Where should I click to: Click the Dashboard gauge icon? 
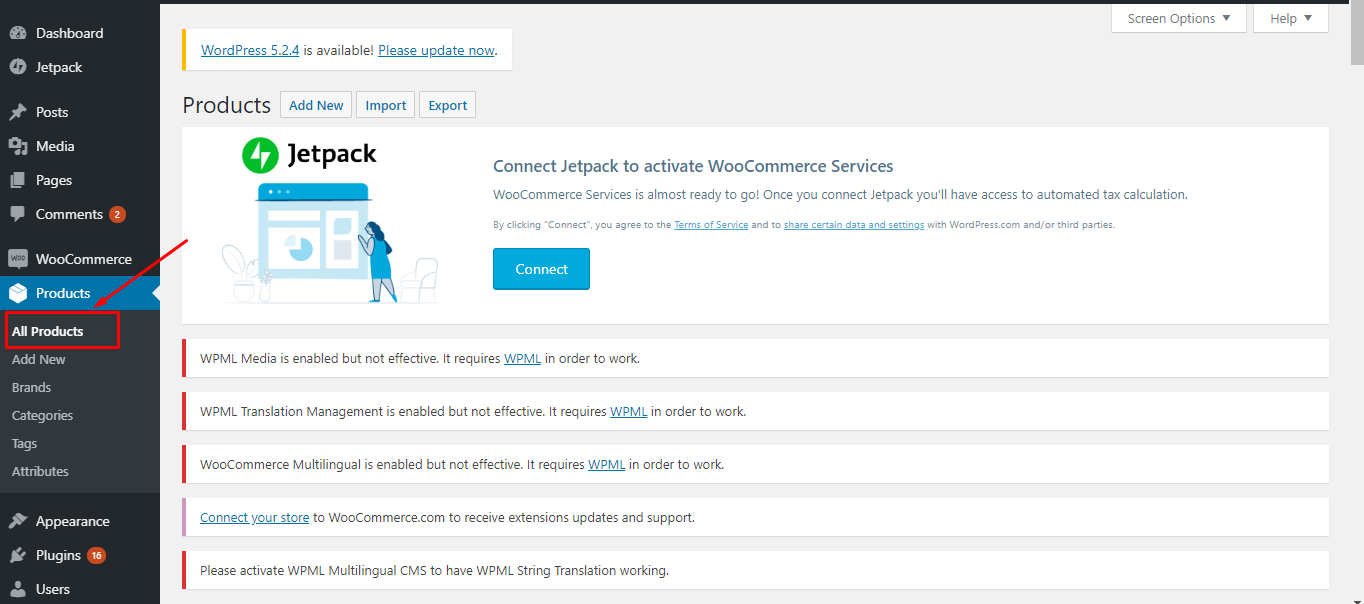click(18, 33)
